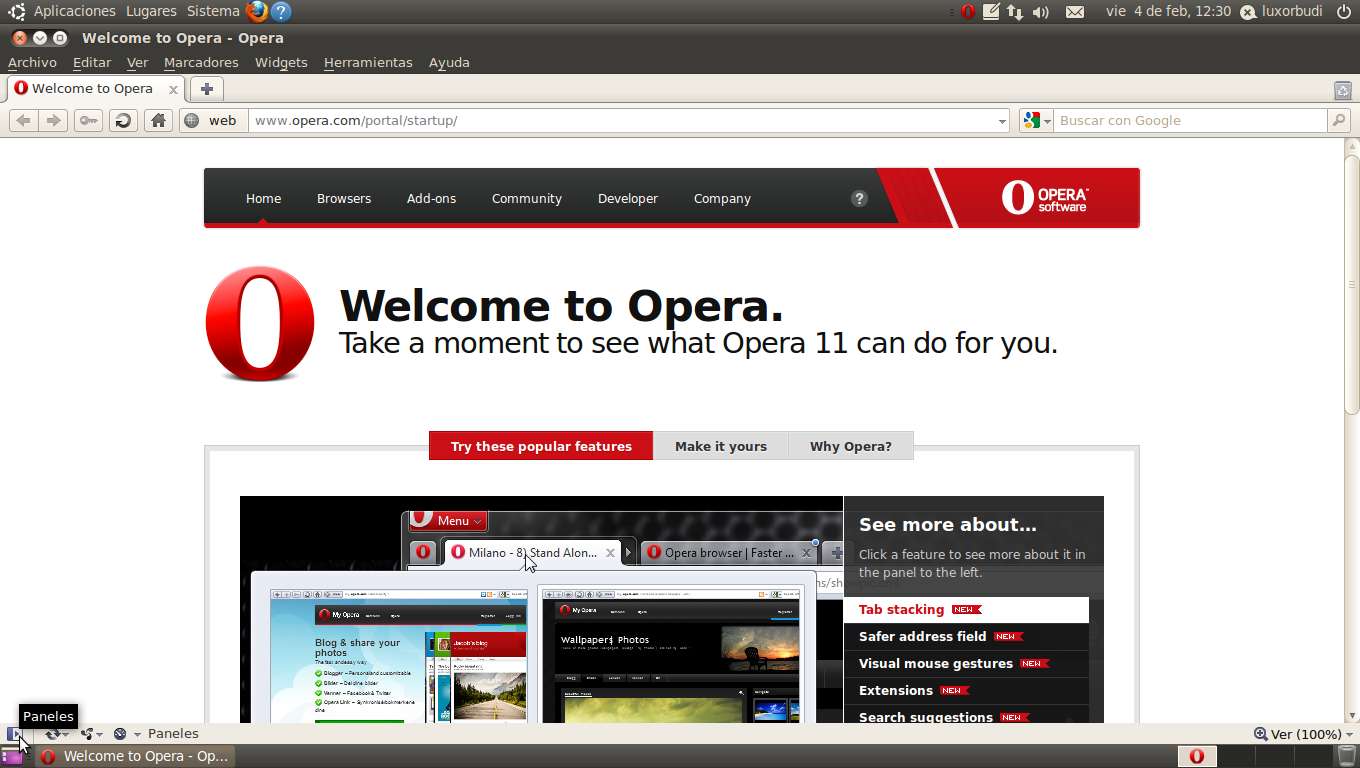The image size is (1360, 768).
Task: Open the Google search engine dropdown
Action: click(x=1036, y=120)
